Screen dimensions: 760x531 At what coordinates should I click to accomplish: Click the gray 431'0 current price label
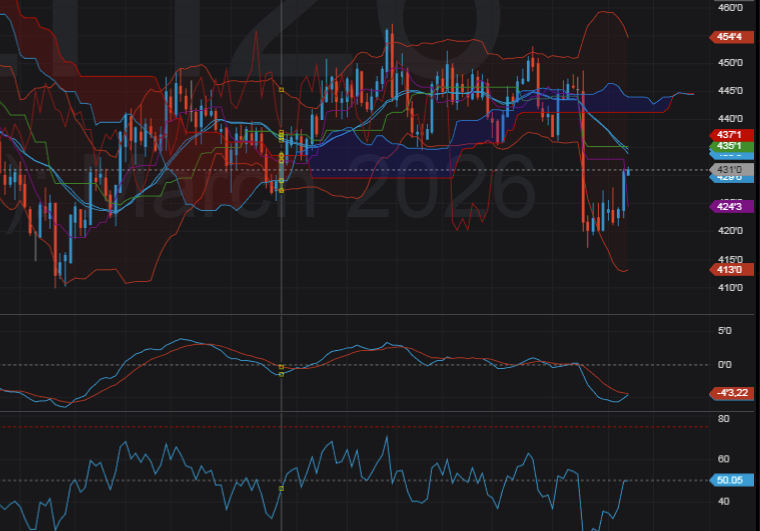tap(729, 170)
